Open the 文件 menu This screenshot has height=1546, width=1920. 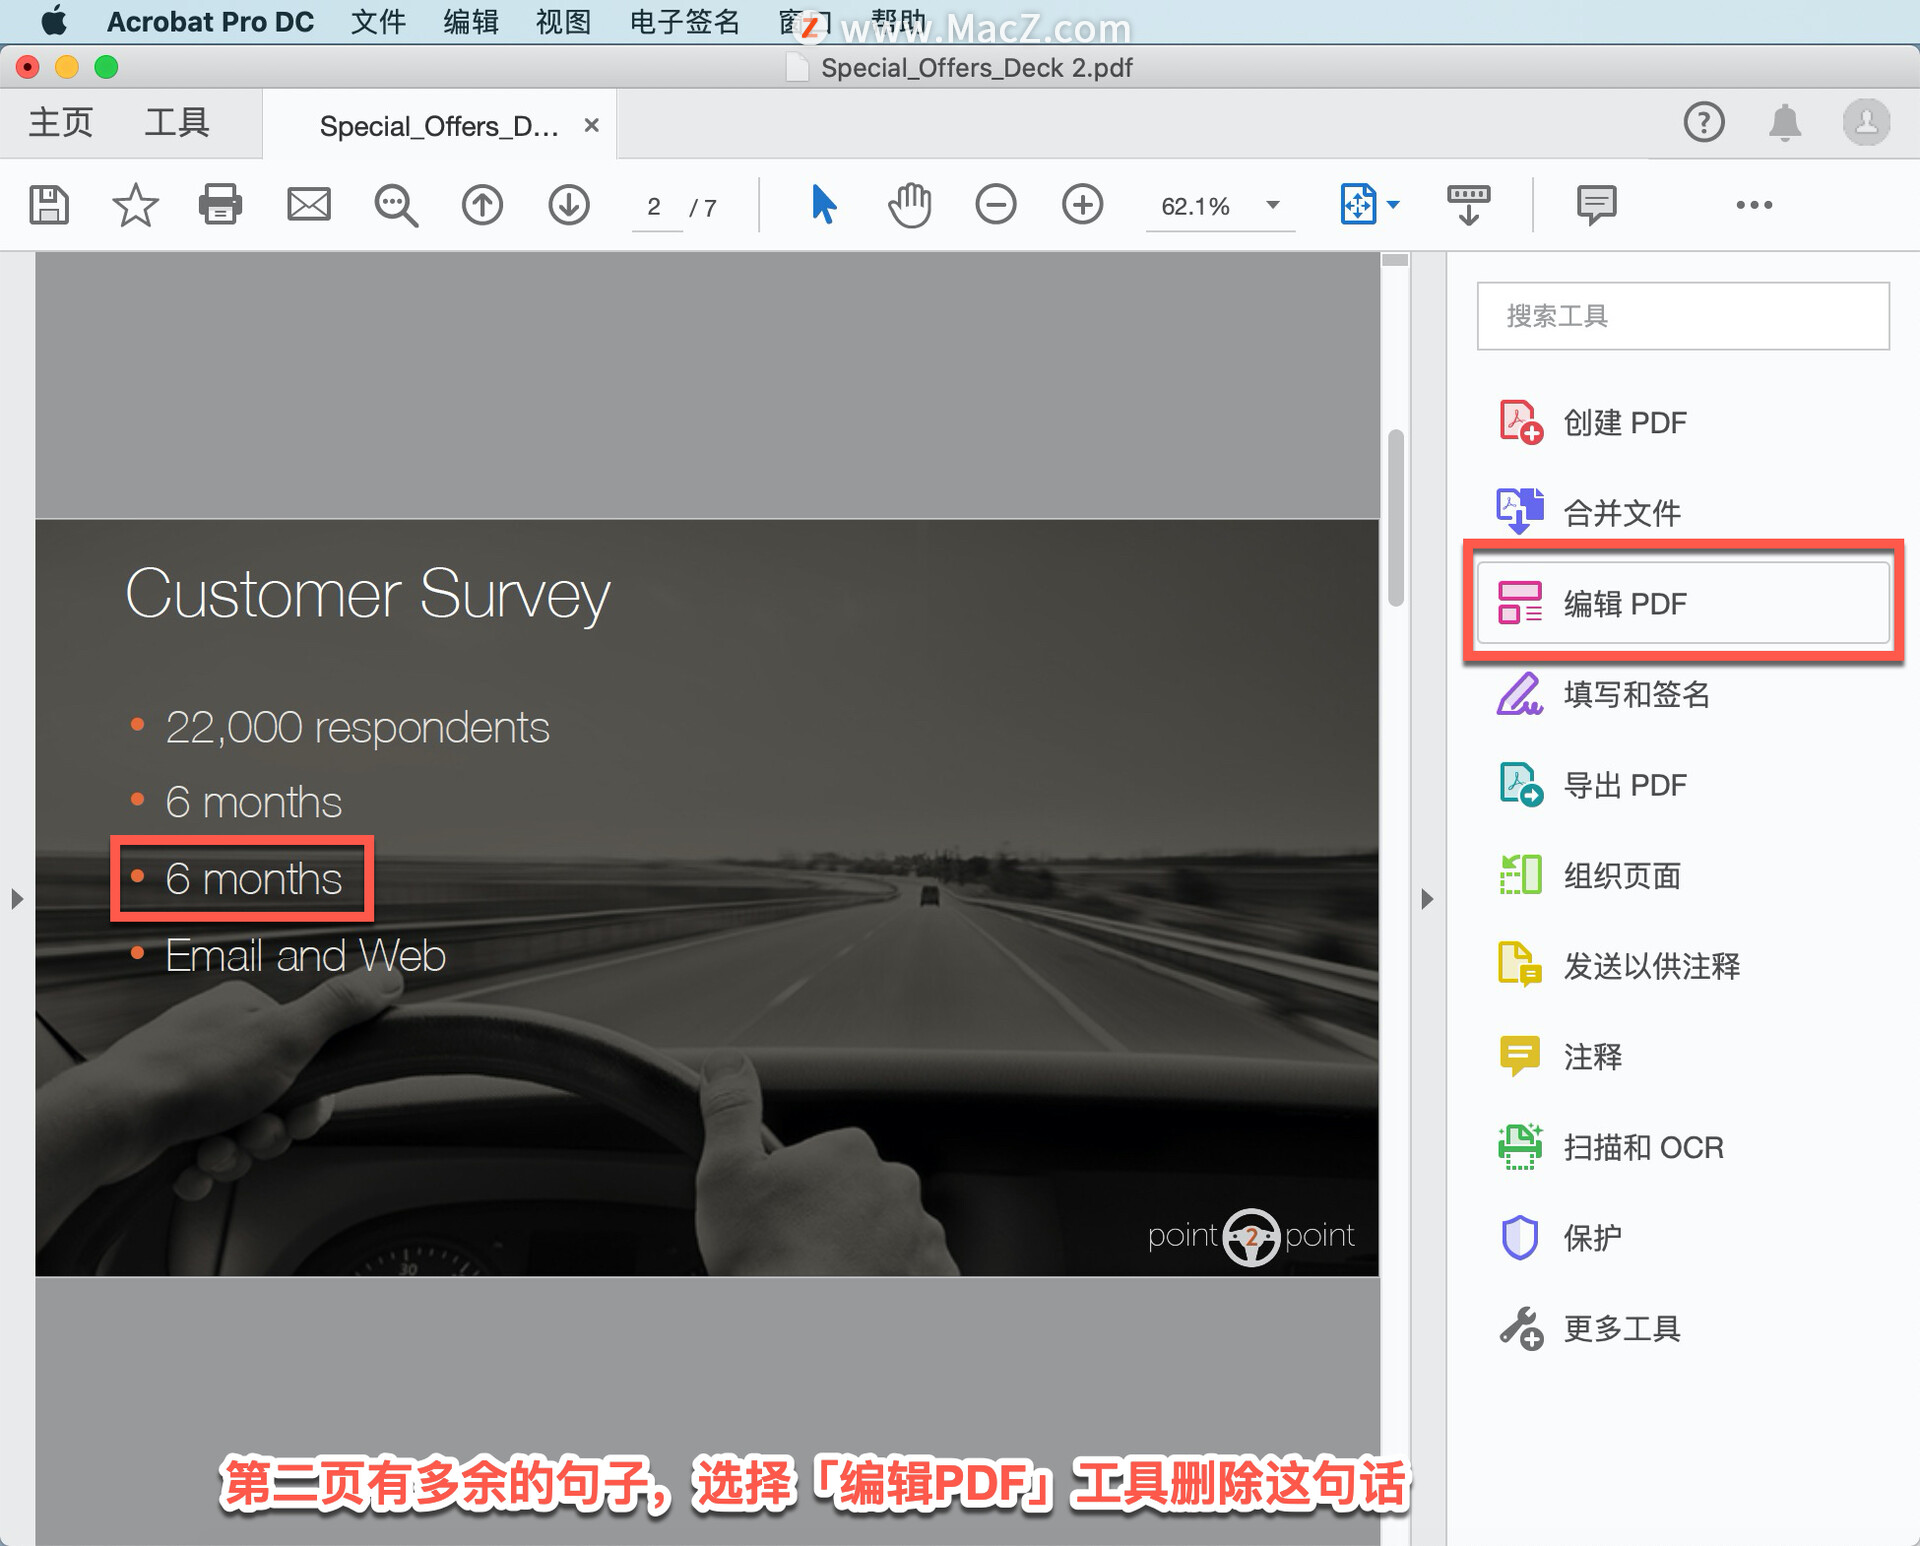(378, 21)
